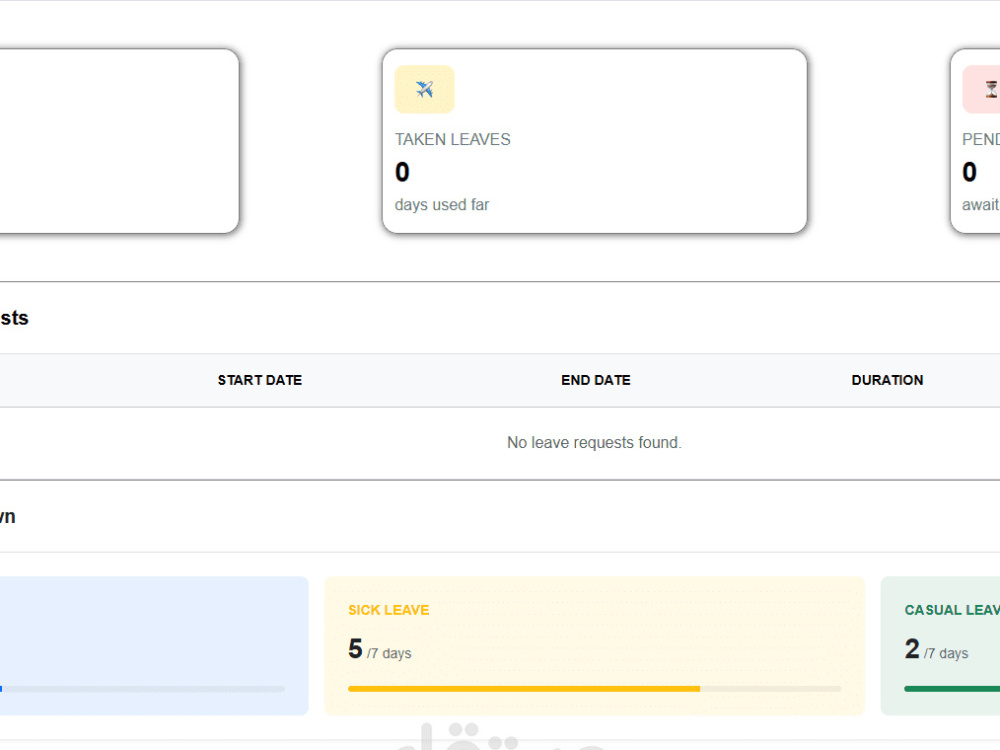Click the pending card count of 0

click(x=969, y=172)
